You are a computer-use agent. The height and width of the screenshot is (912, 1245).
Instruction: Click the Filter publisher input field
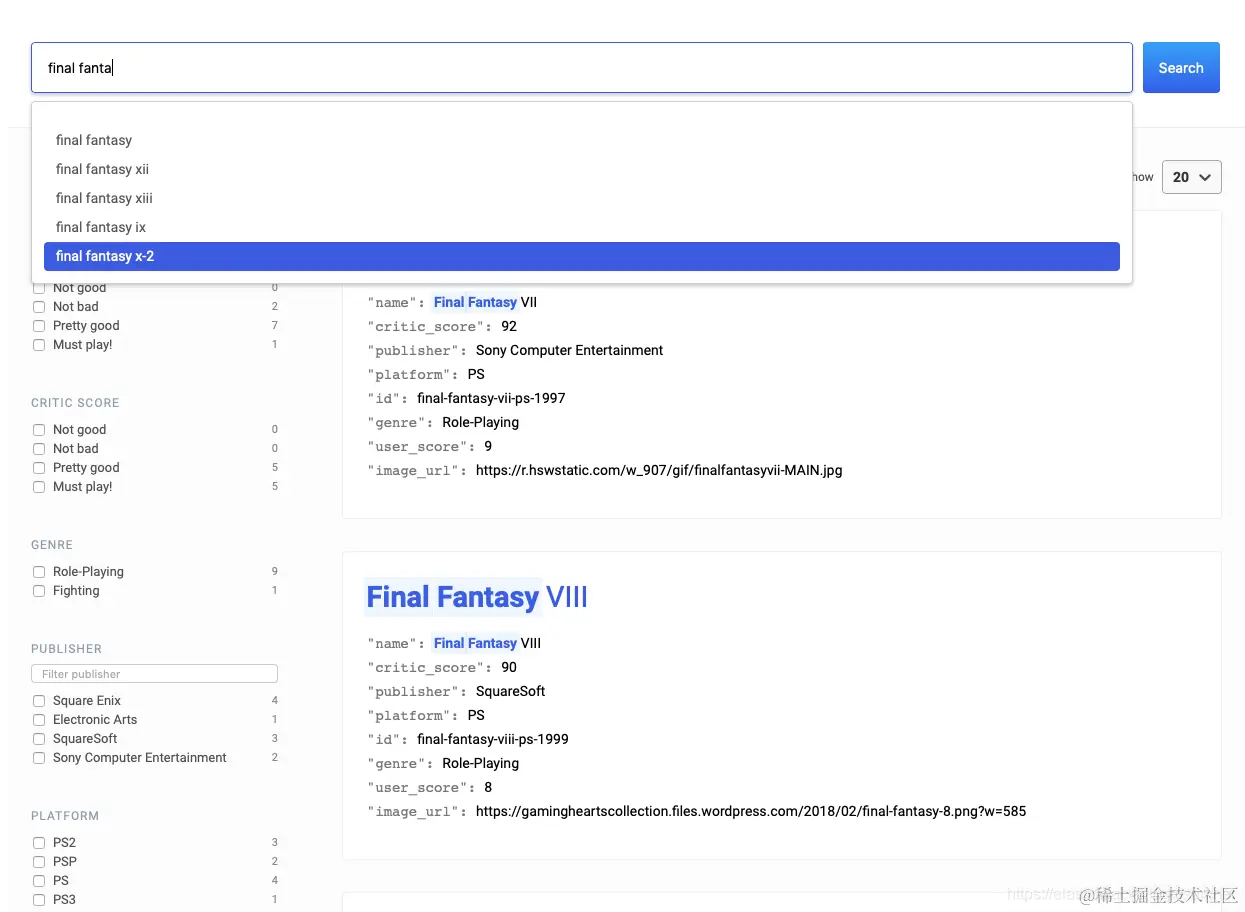(x=154, y=674)
